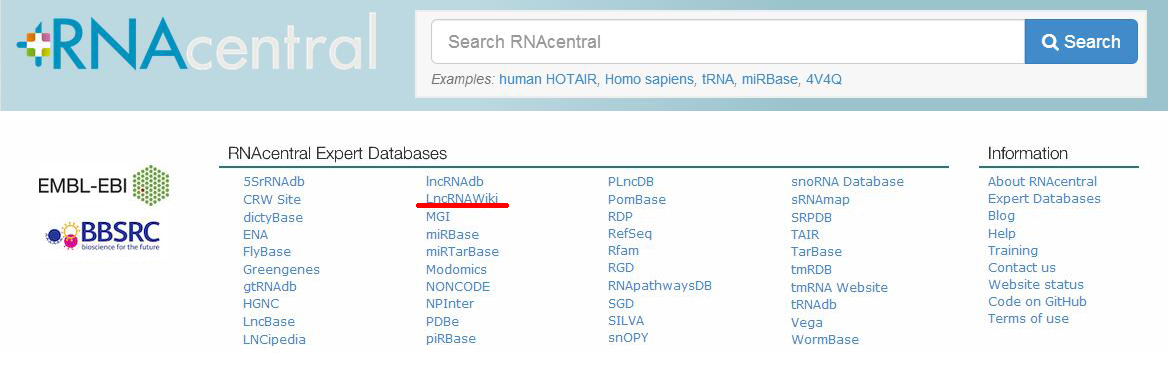The image size is (1168, 378).
Task: Visit the FlyBase database
Action: click(267, 251)
